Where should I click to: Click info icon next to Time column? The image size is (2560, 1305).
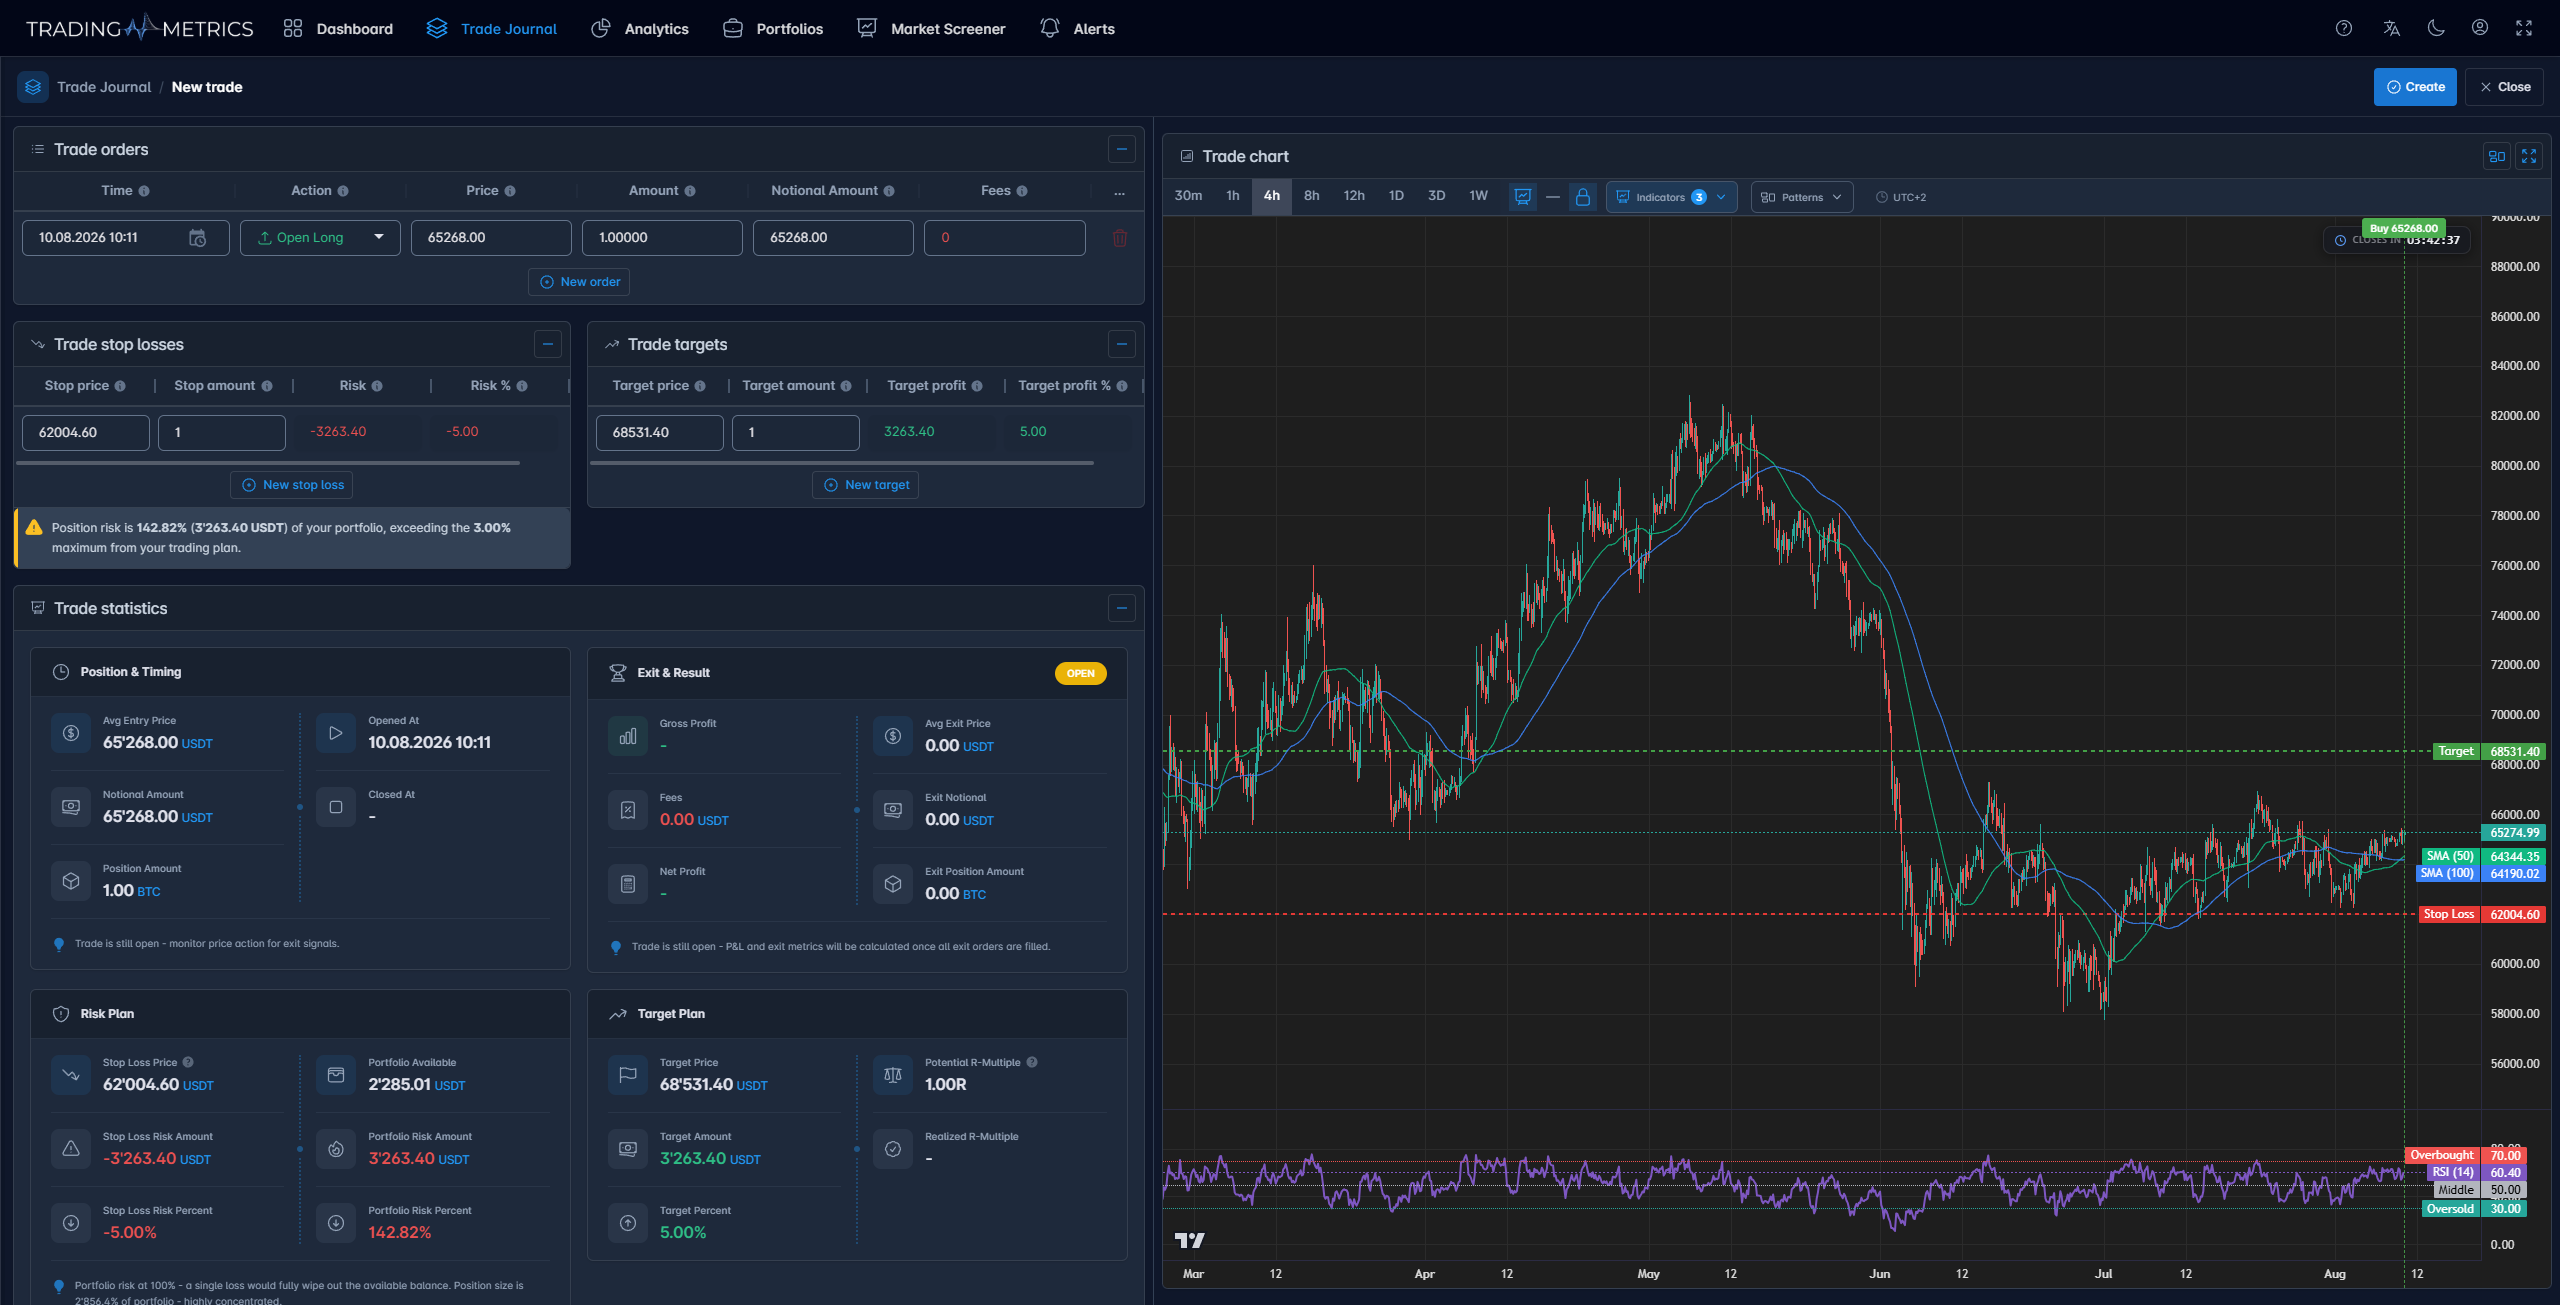pos(144,191)
